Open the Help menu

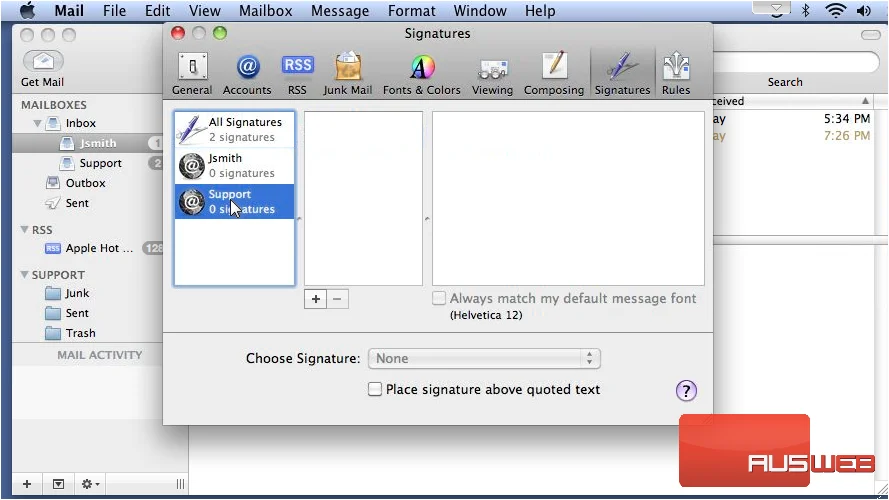(x=540, y=10)
